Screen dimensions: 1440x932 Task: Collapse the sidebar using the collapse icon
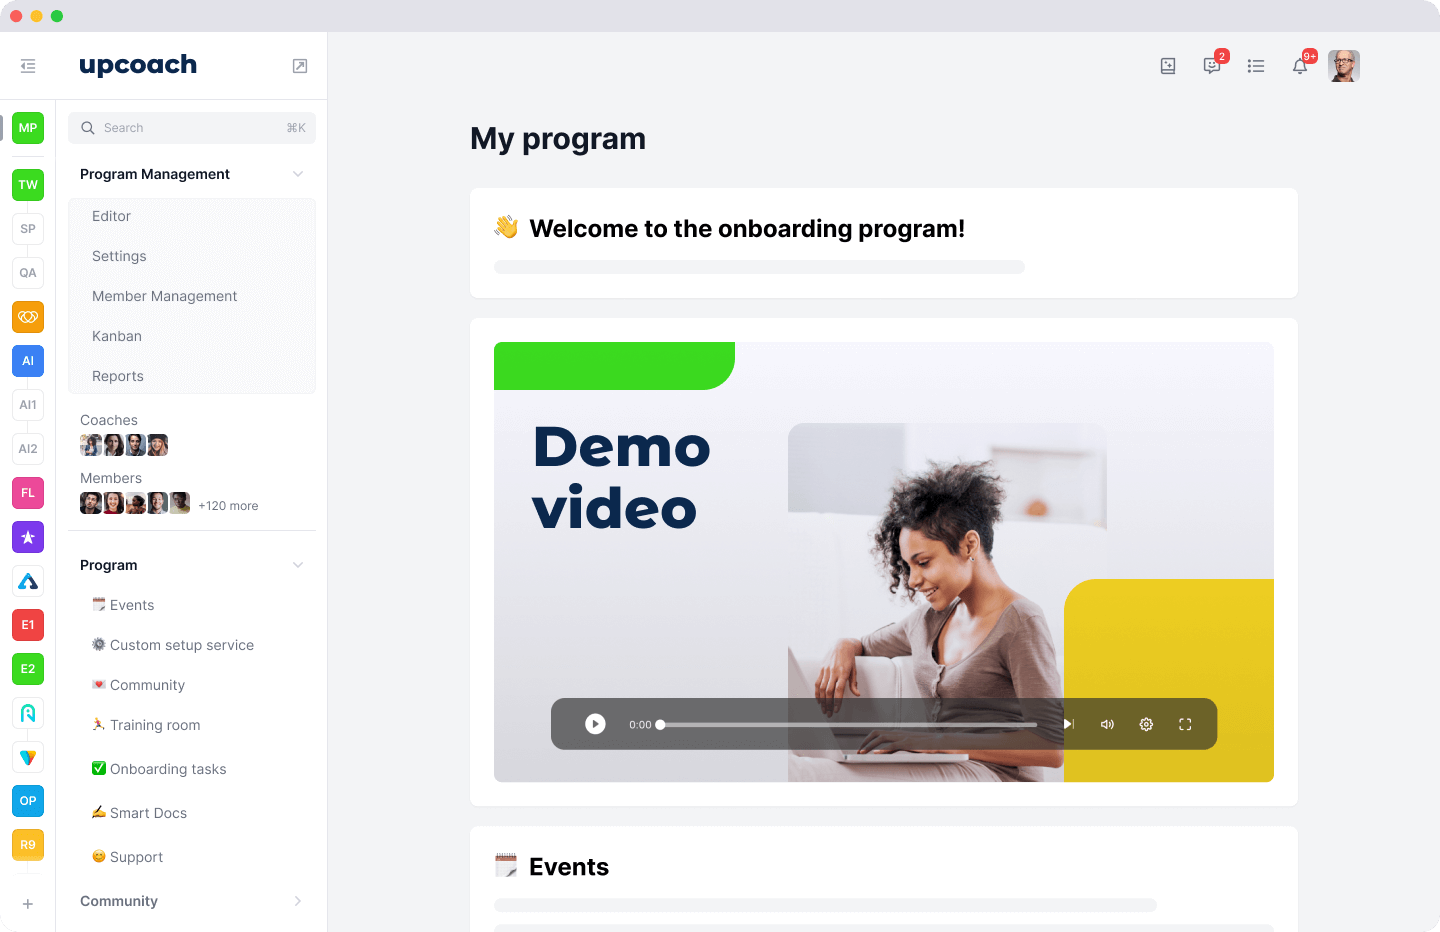[x=28, y=65]
